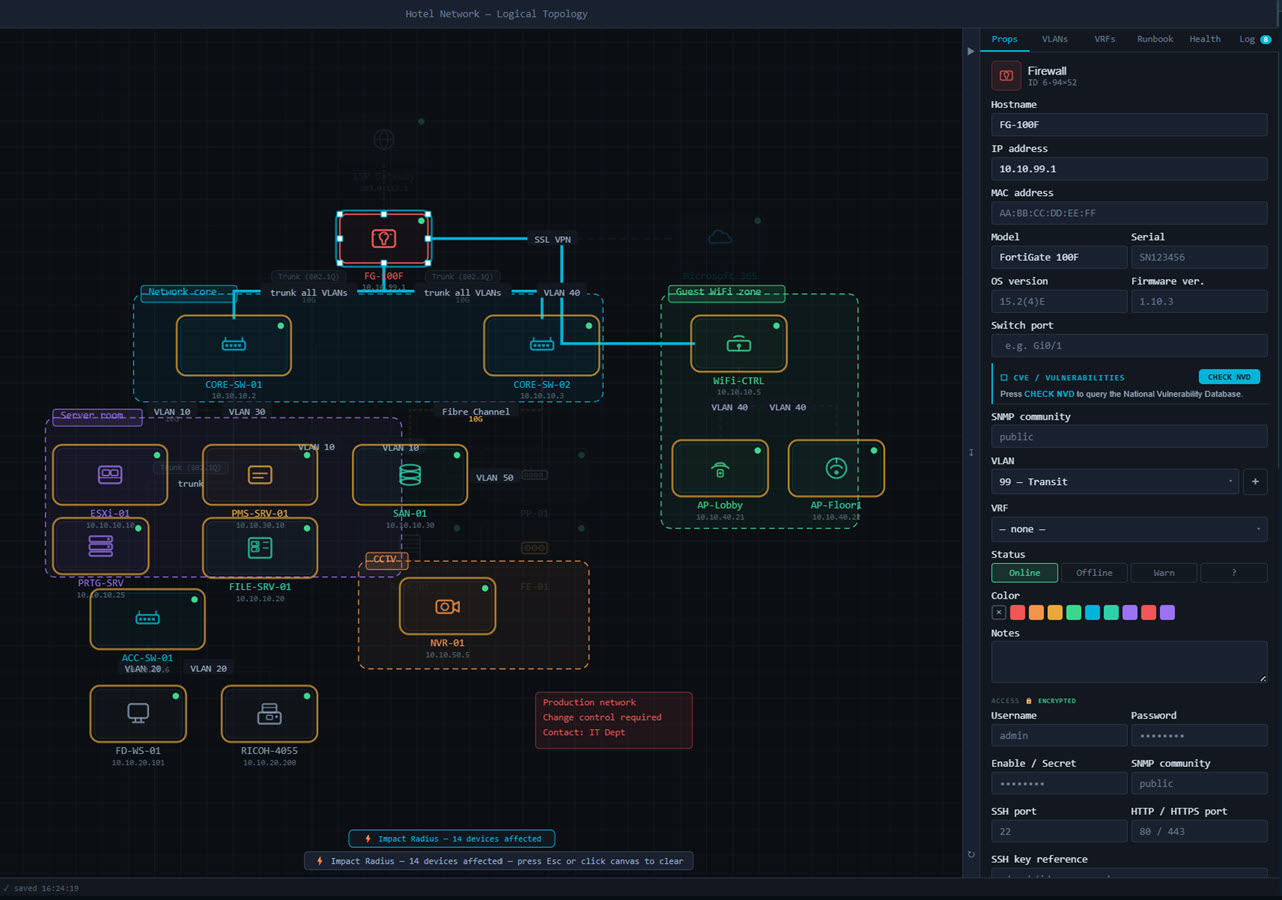The image size is (1282, 900).
Task: Click the Switch port field
Action: [x=1129, y=345]
